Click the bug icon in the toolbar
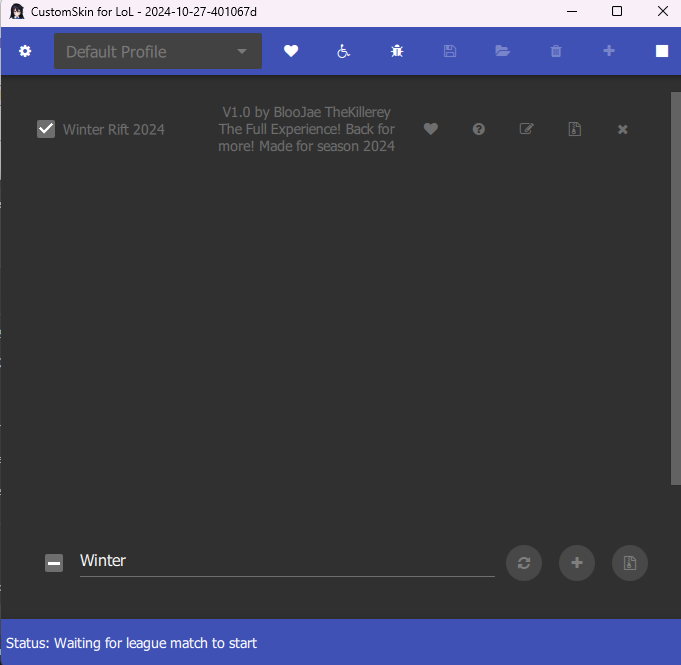Image resolution: width=681 pixels, height=665 pixels. [x=397, y=52]
